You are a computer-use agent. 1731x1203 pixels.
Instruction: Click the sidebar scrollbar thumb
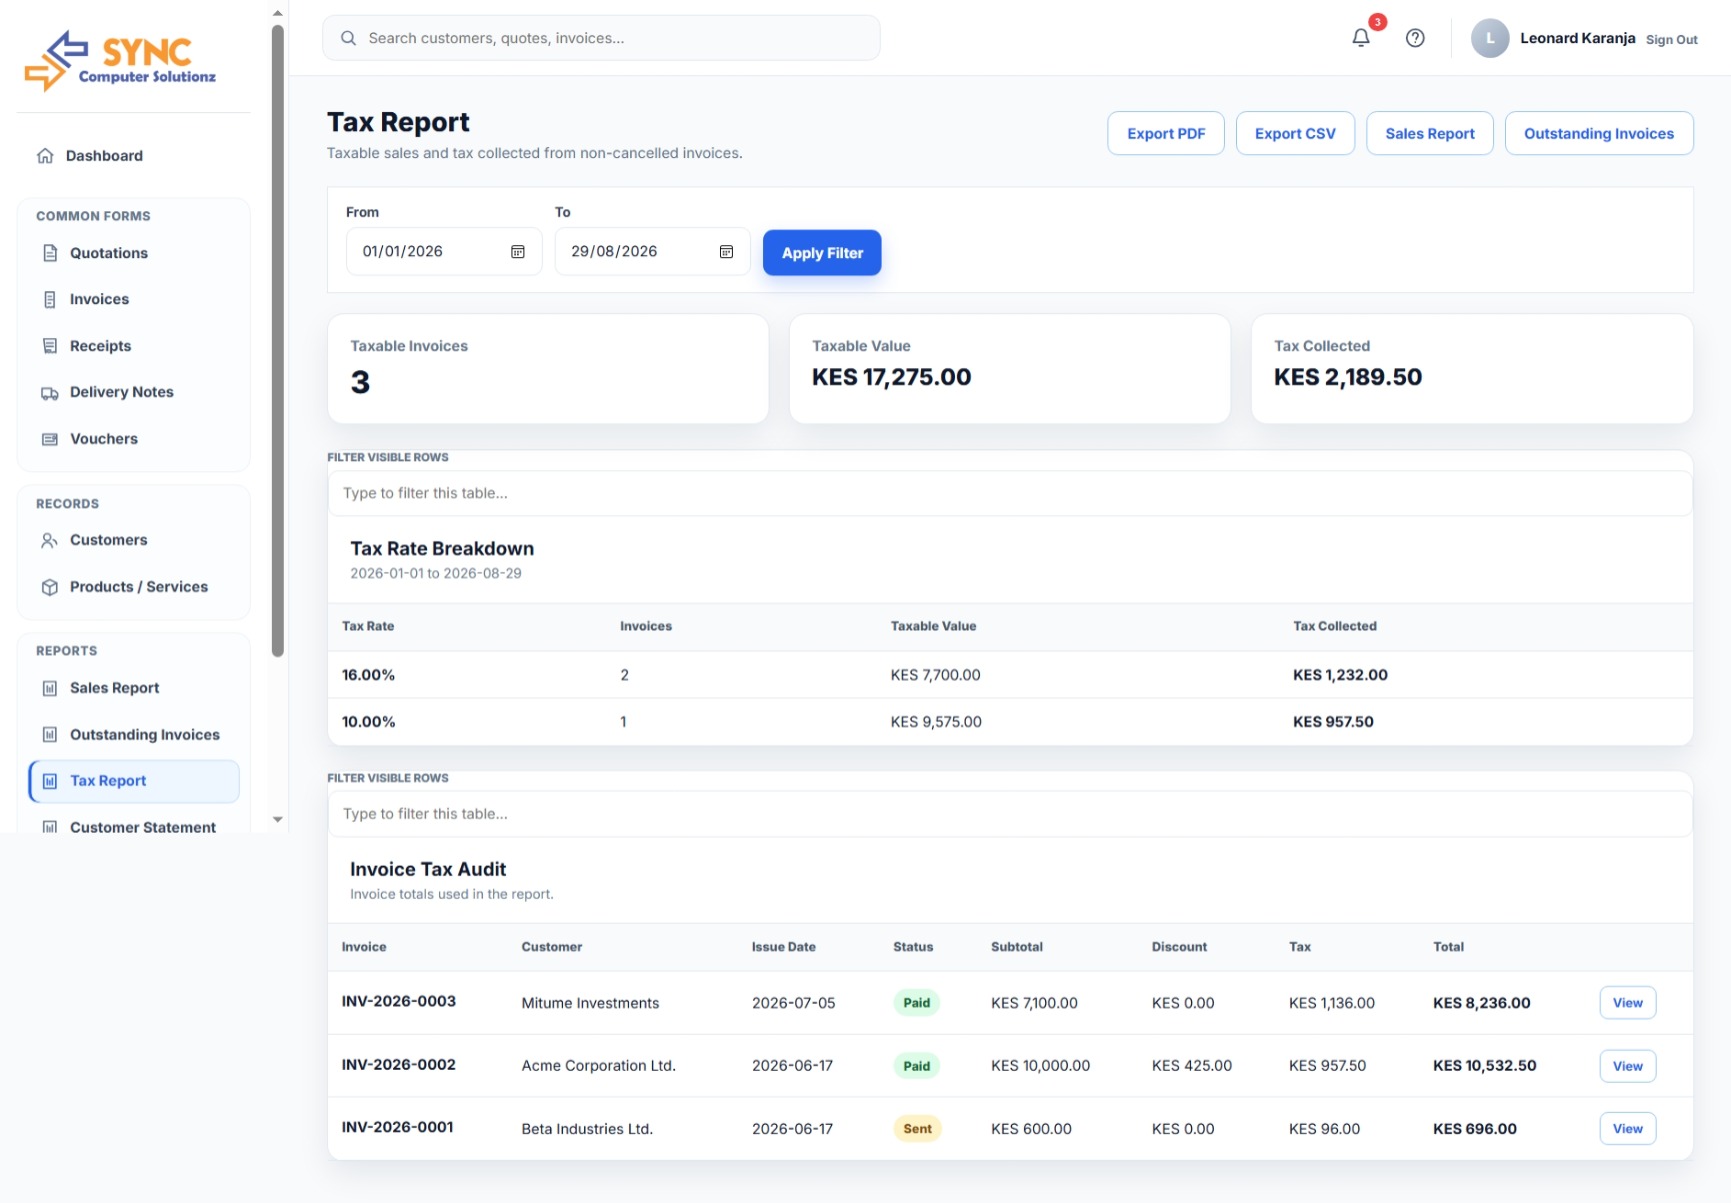pos(278,340)
